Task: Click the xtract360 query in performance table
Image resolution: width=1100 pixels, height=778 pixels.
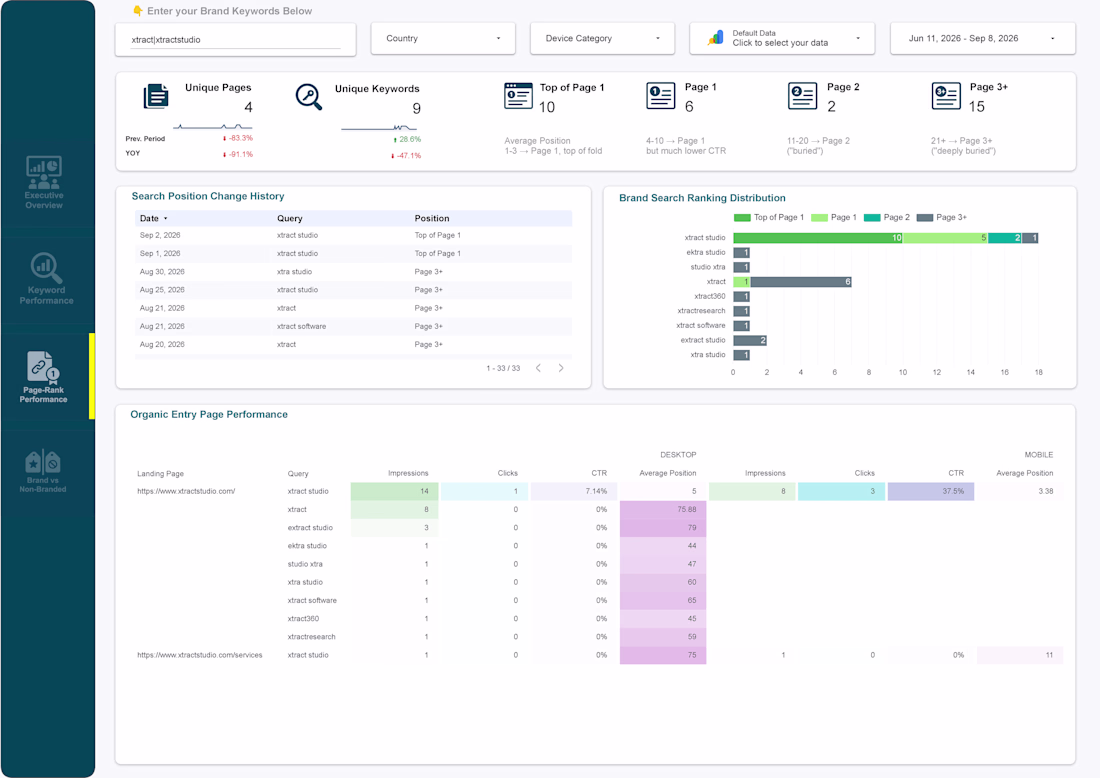Action: pyautogui.click(x=303, y=619)
